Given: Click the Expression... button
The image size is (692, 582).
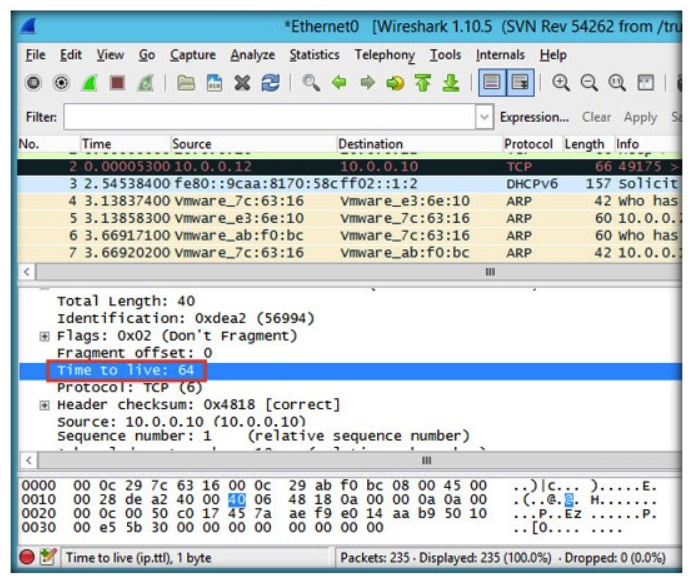Looking at the screenshot, I should point(534,117).
